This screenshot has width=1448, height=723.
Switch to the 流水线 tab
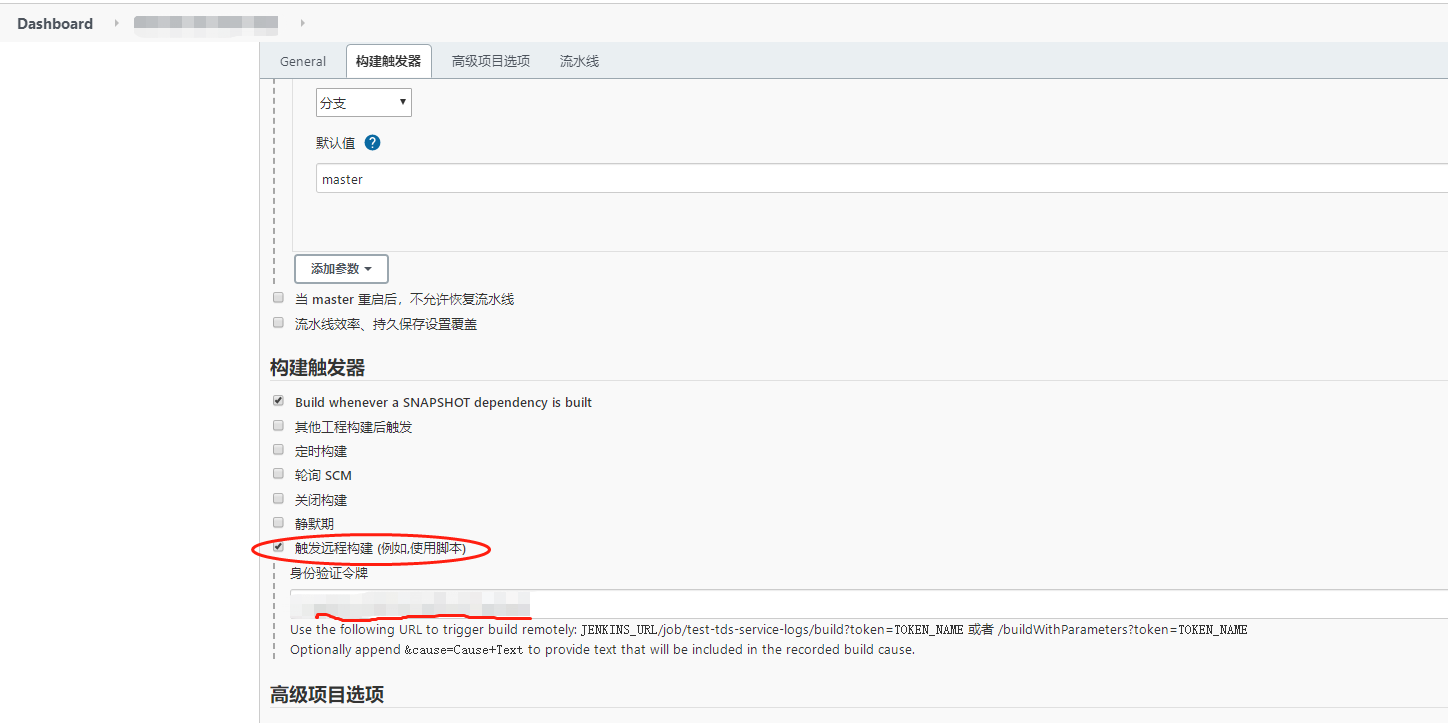coord(579,61)
